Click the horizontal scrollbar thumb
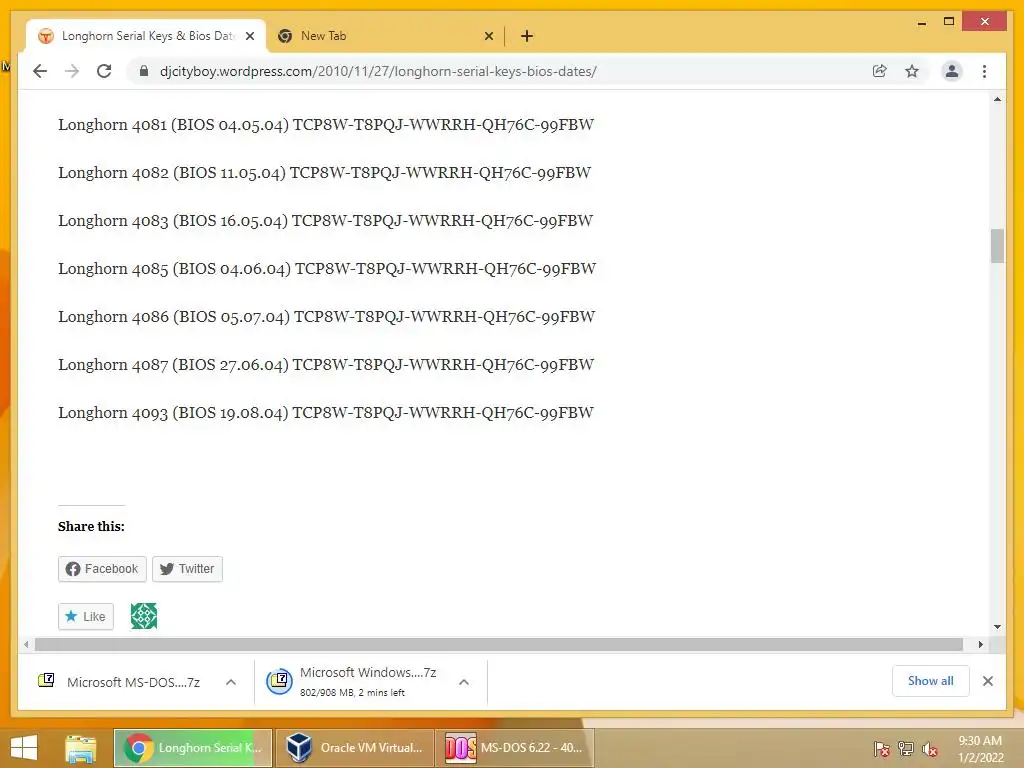 click(x=499, y=645)
